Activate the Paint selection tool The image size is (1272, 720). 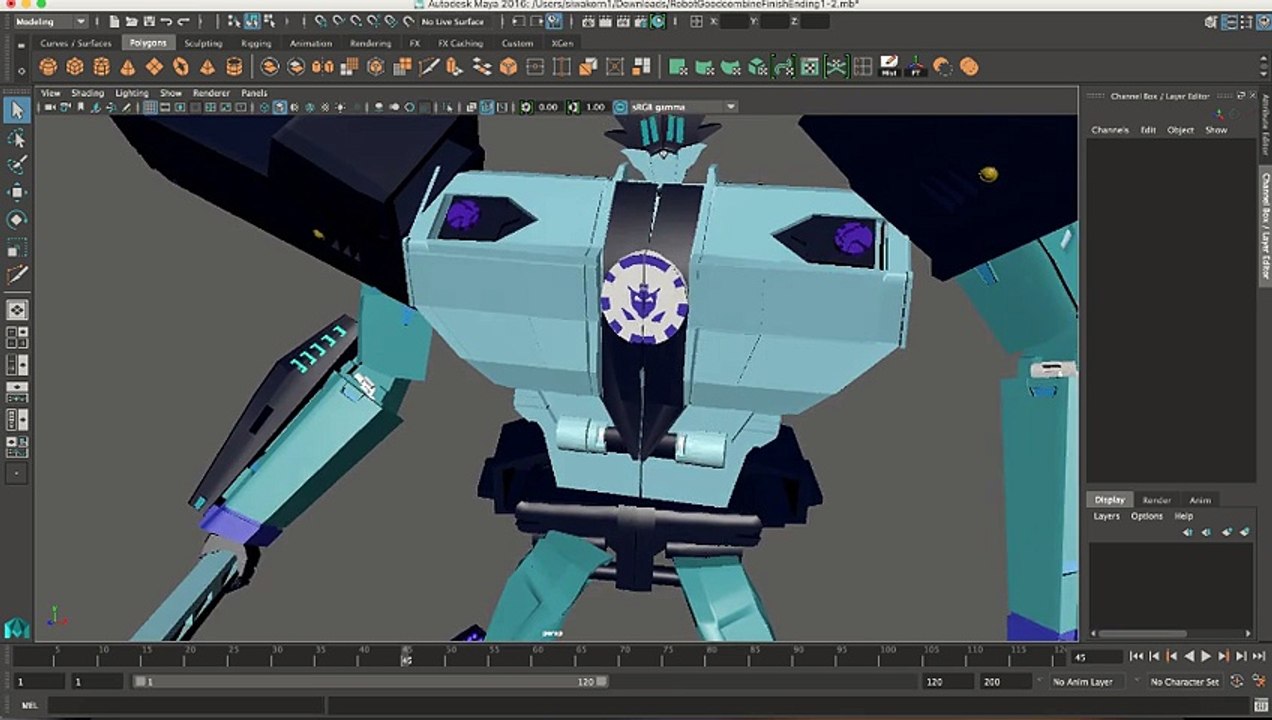click(17, 164)
